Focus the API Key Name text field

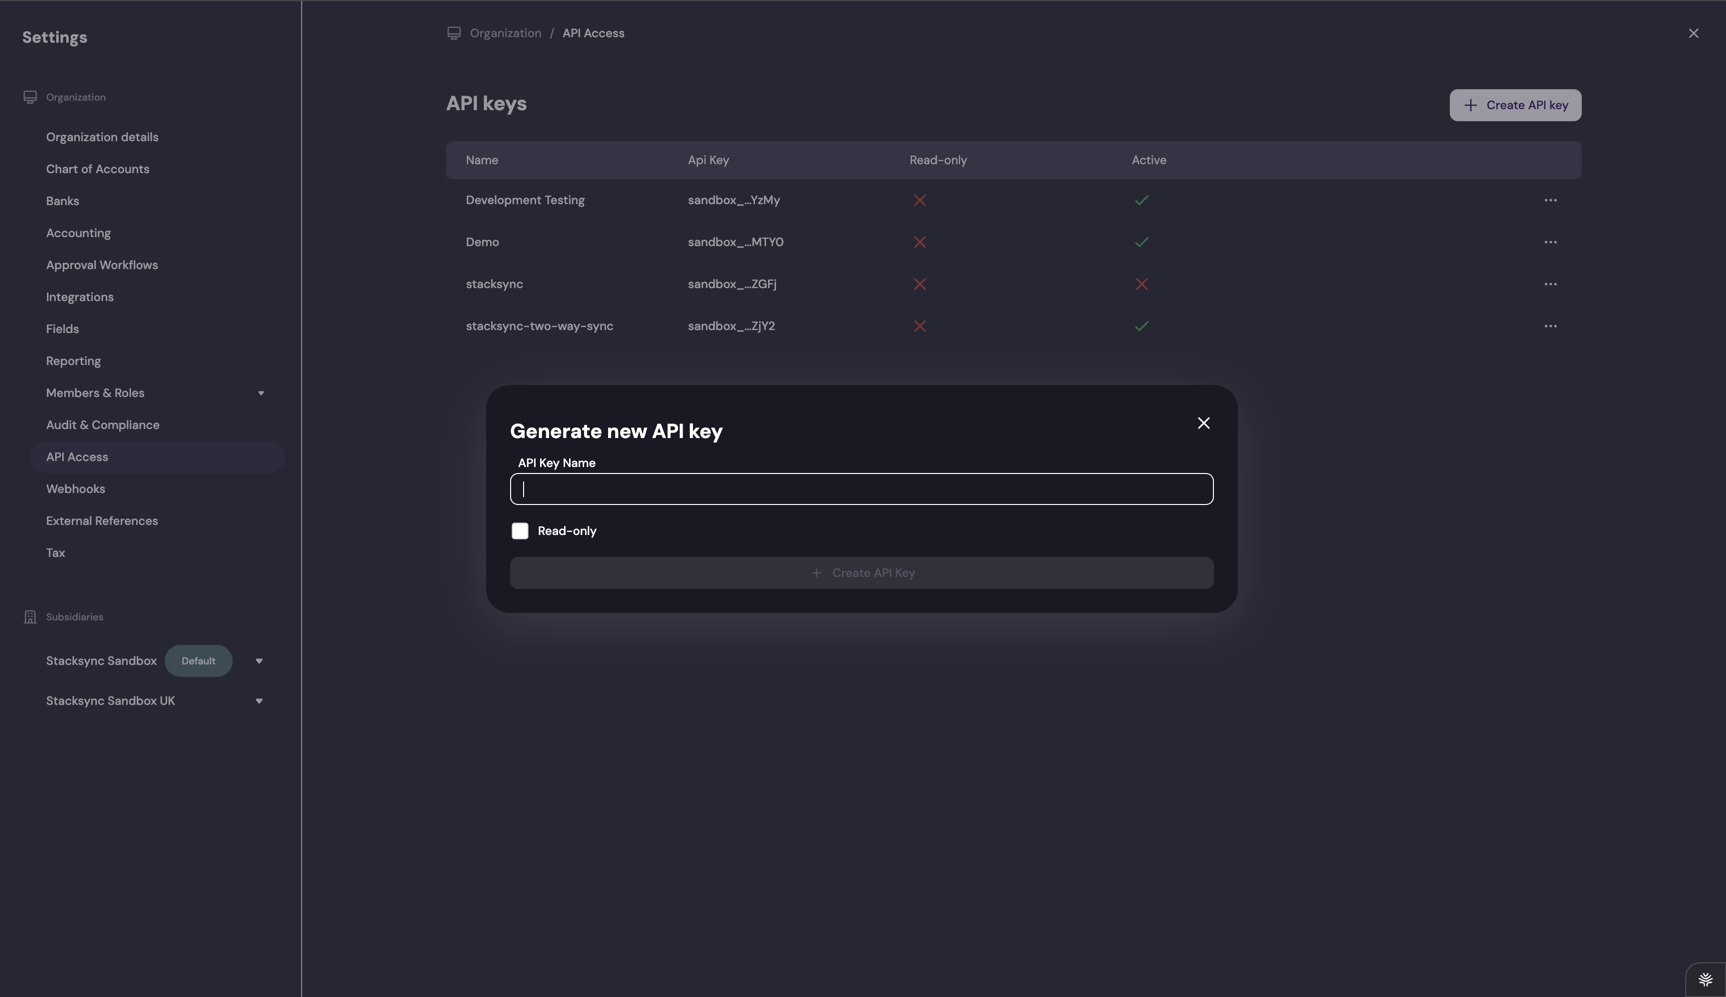861,489
